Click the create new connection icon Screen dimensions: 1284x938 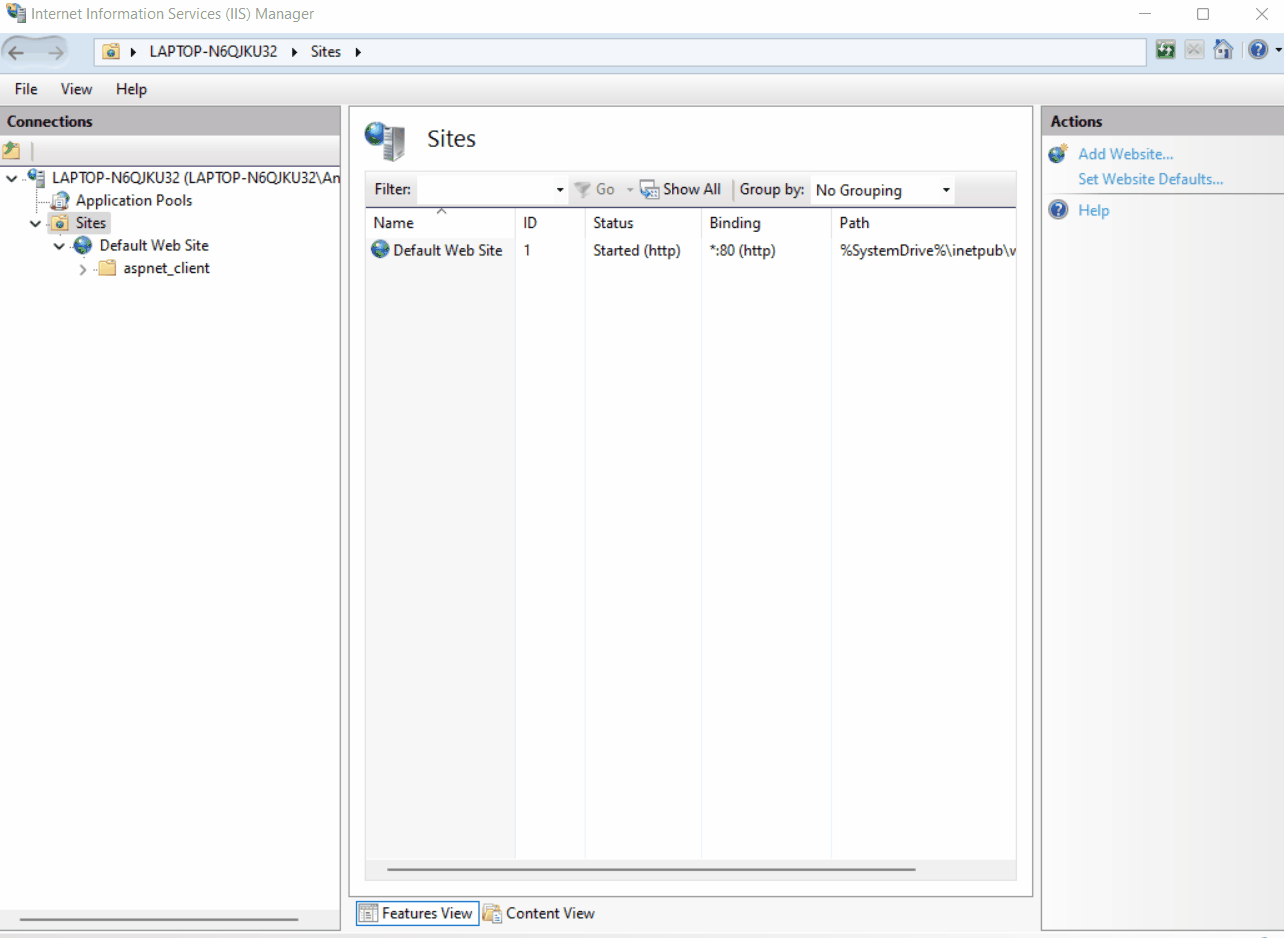click(12, 151)
